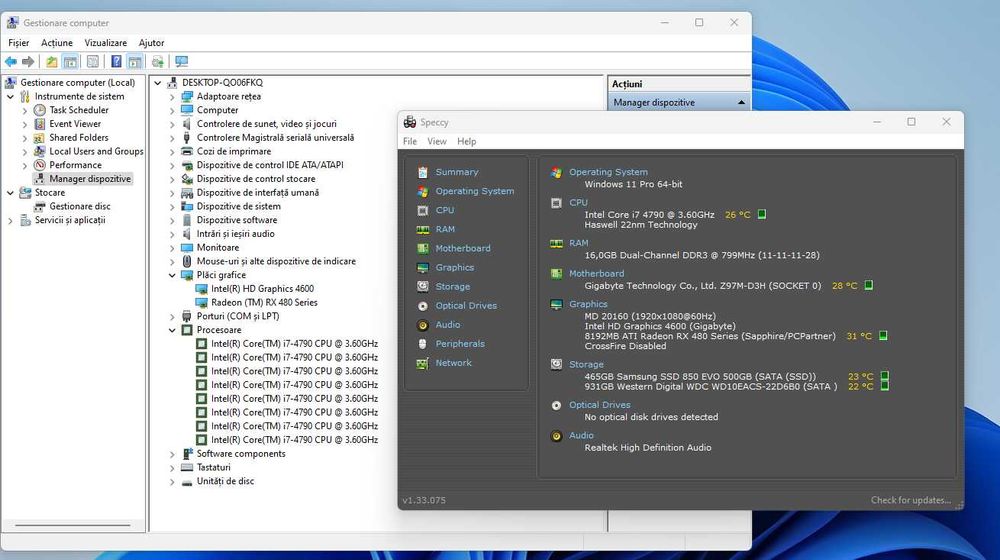Collapse the Stocare tree node
Screen dimensions: 1000x560
[10, 193]
